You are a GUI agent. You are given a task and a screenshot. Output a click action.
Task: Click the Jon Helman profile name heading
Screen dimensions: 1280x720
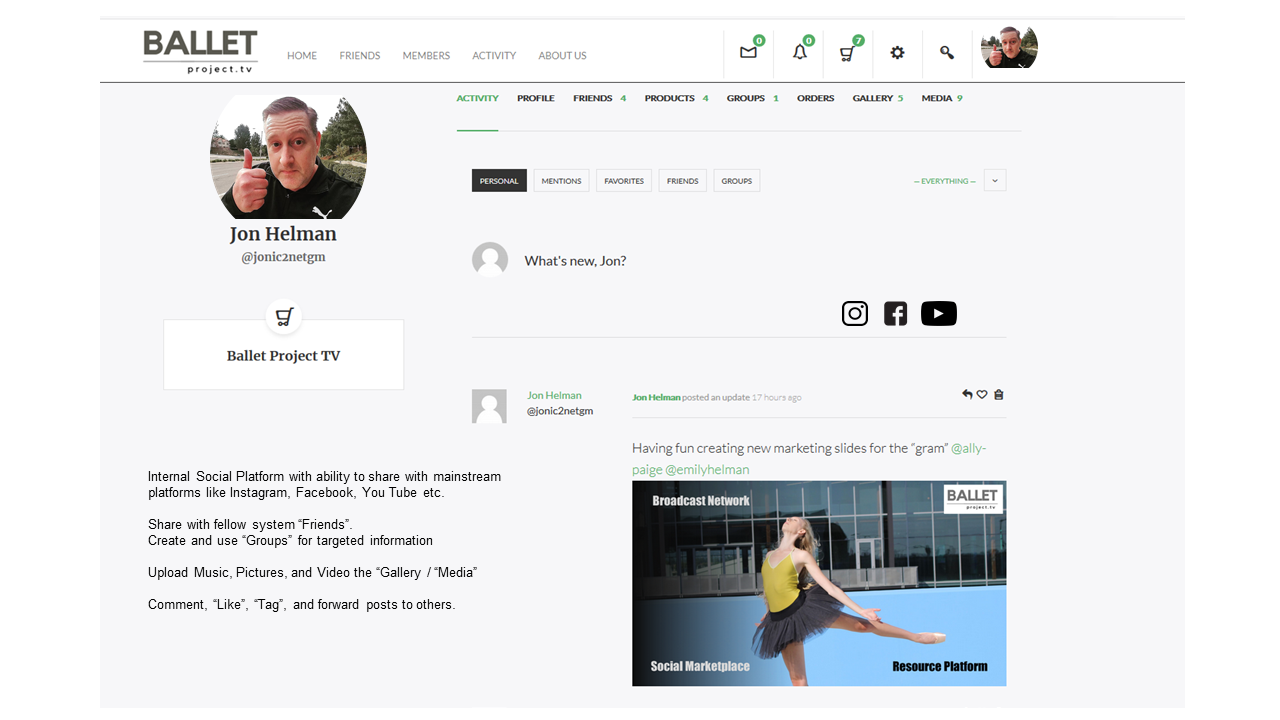283,234
